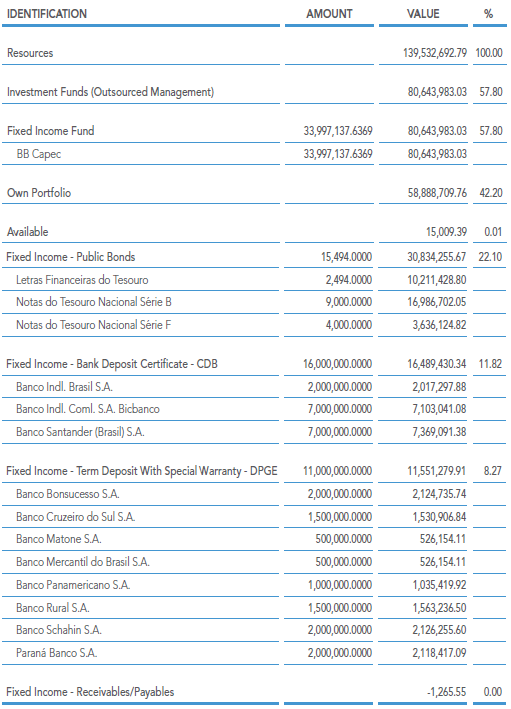The width and height of the screenshot is (511, 709).
Task: Click the AMOUNT column header
Action: 329,14
